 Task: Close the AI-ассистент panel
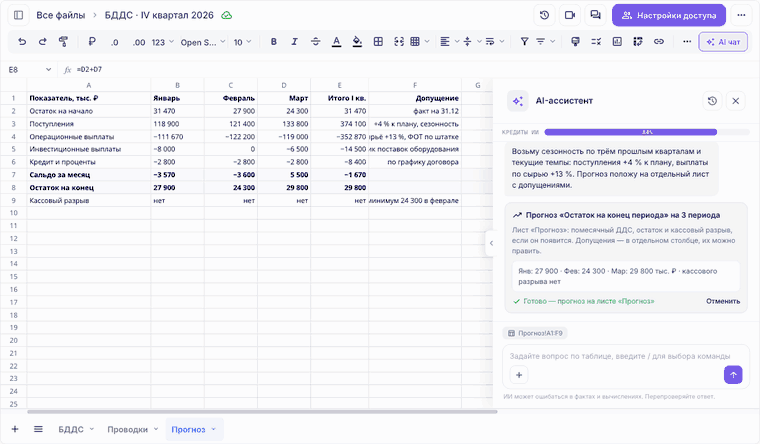pyautogui.click(x=735, y=101)
